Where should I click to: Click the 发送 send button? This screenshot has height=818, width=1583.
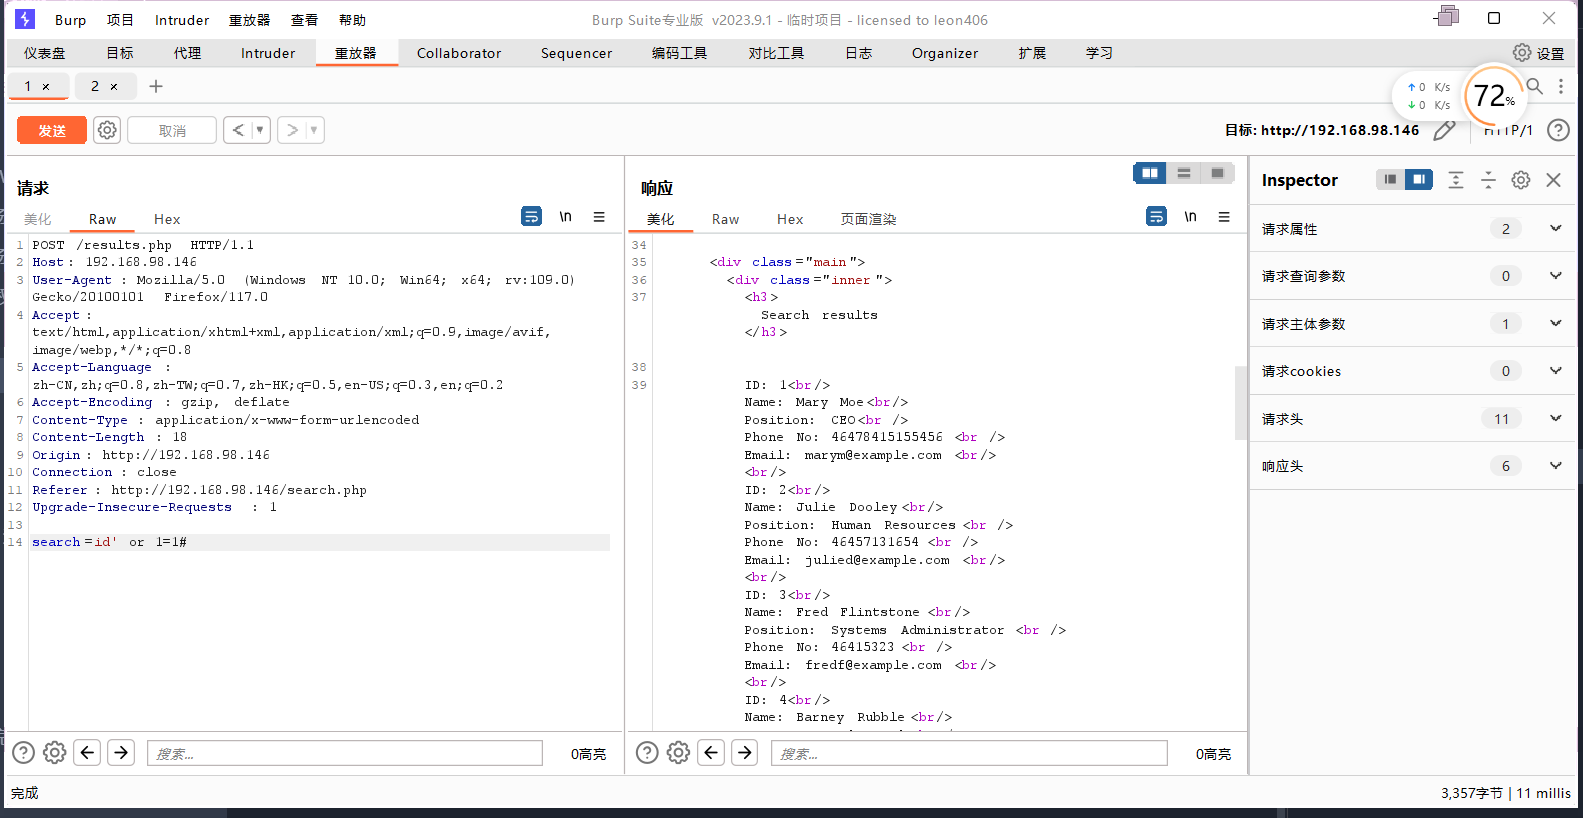[x=52, y=130]
